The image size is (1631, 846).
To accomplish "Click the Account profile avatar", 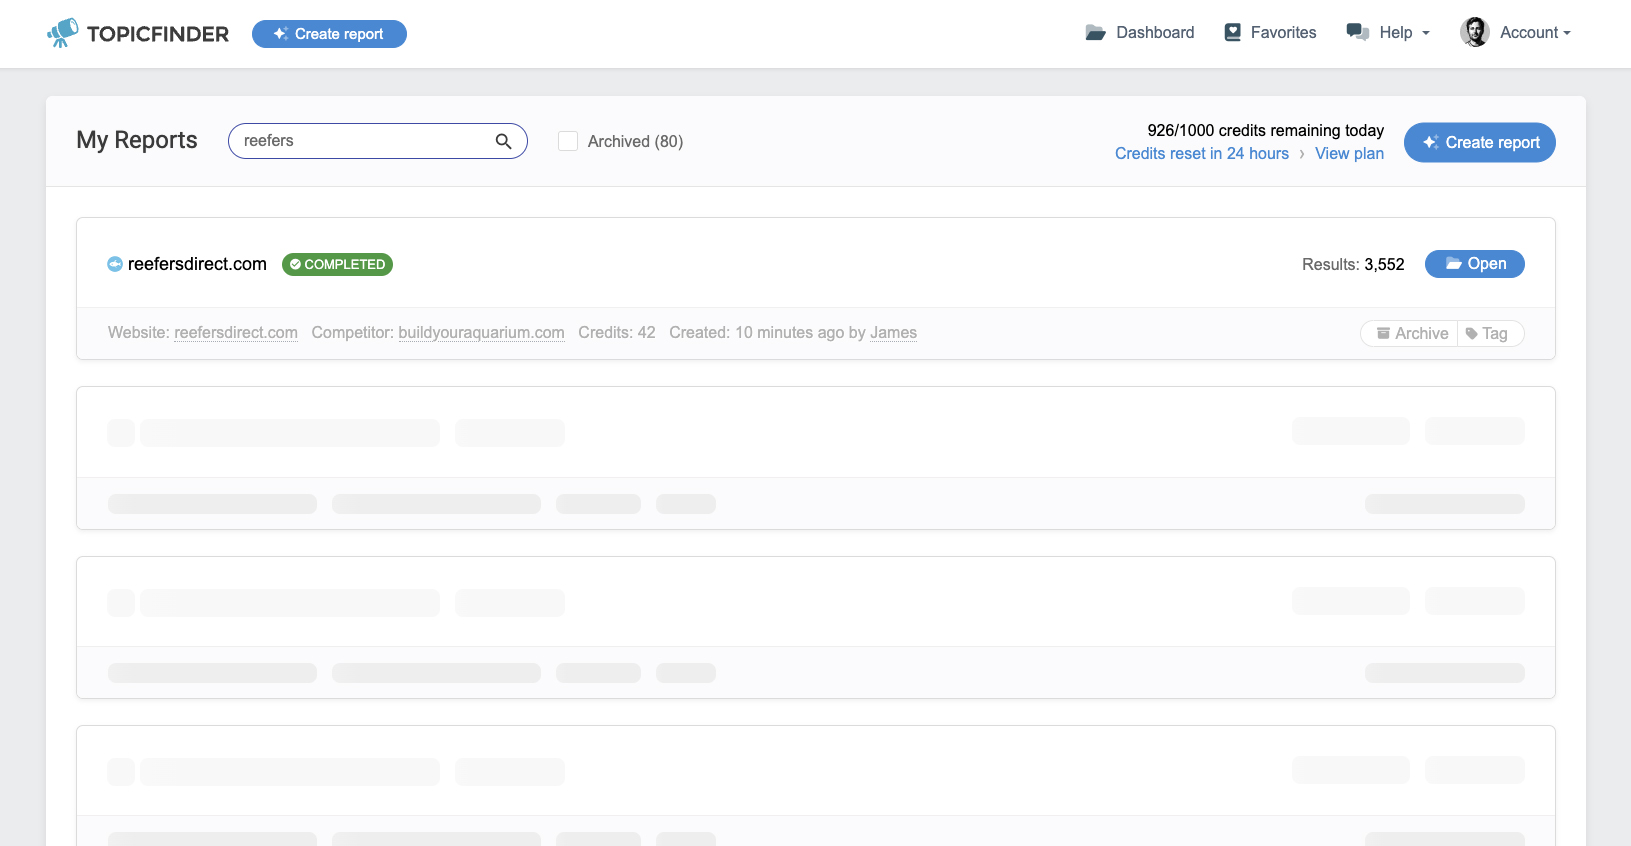I will tap(1475, 32).
